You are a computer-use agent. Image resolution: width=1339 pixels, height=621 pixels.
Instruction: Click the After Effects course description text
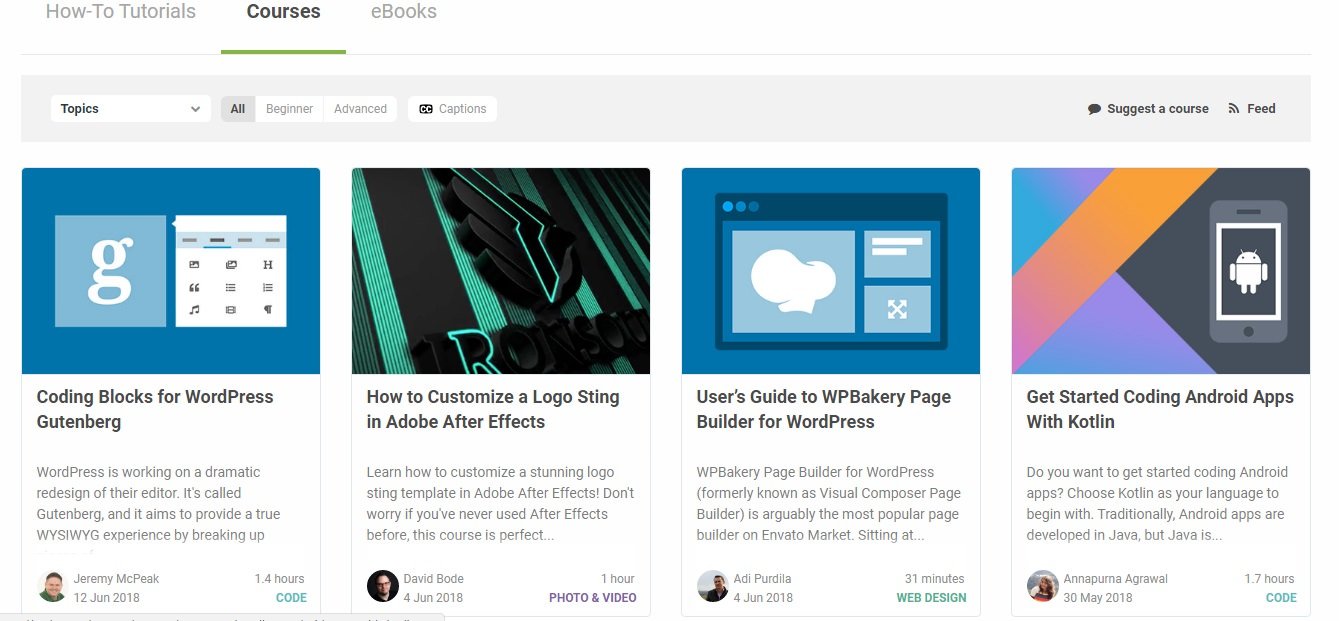pos(500,503)
